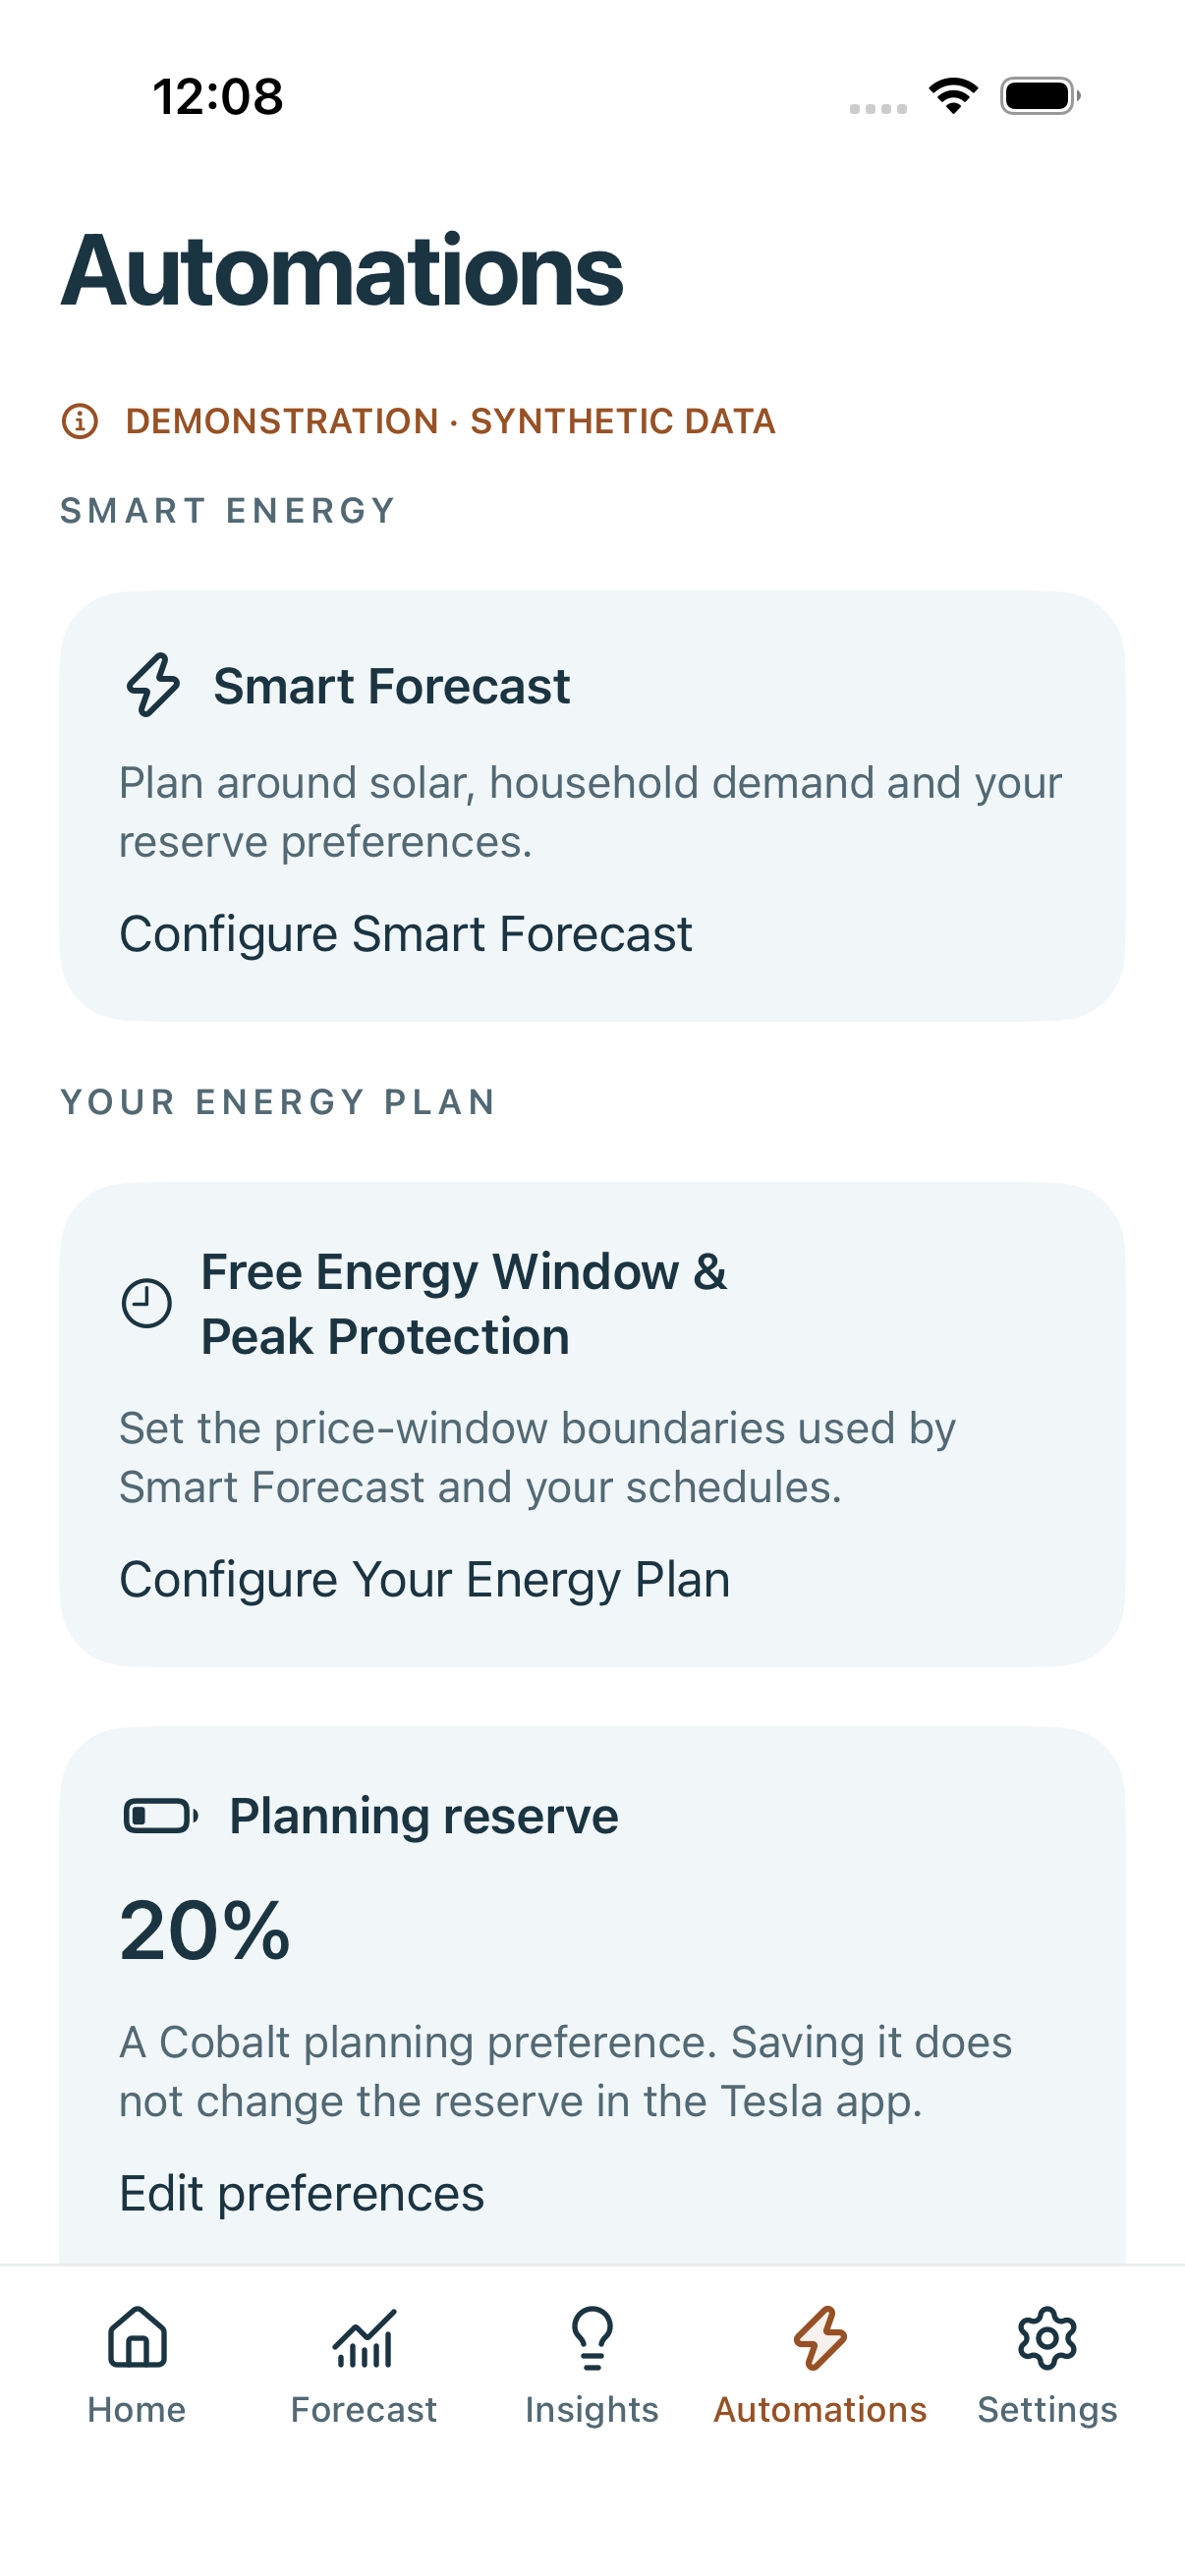Tap Edit preferences under Planning reserve
Screen dimensions: 1185x2576
click(x=302, y=2194)
